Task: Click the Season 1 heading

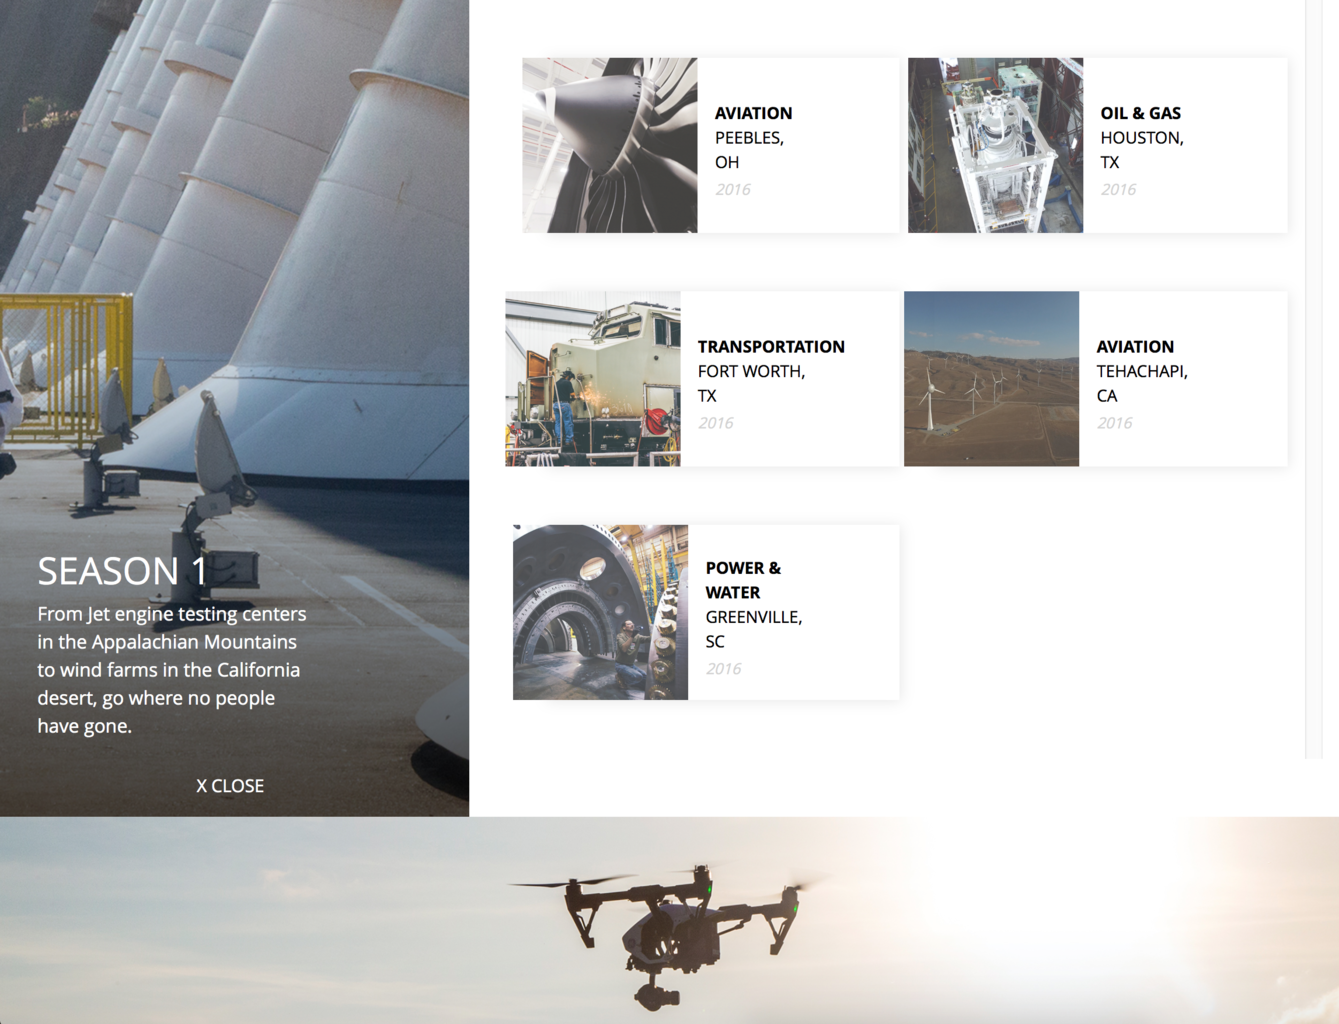Action: pyautogui.click(x=122, y=571)
